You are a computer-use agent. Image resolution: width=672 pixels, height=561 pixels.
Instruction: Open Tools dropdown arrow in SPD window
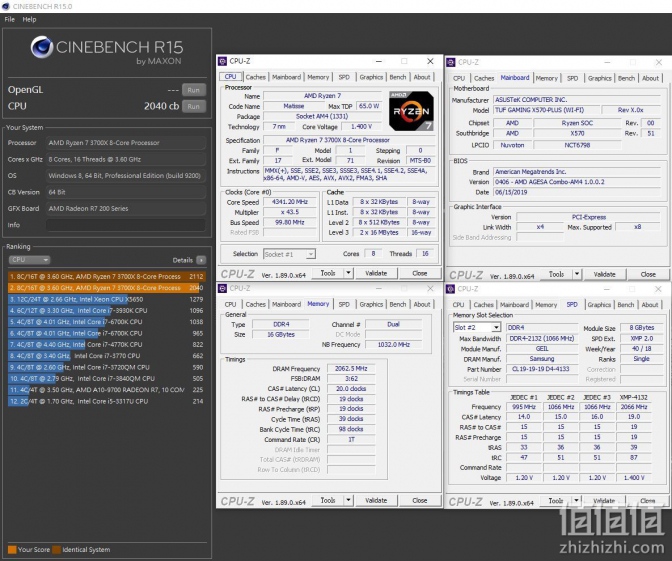pyautogui.click(x=576, y=501)
